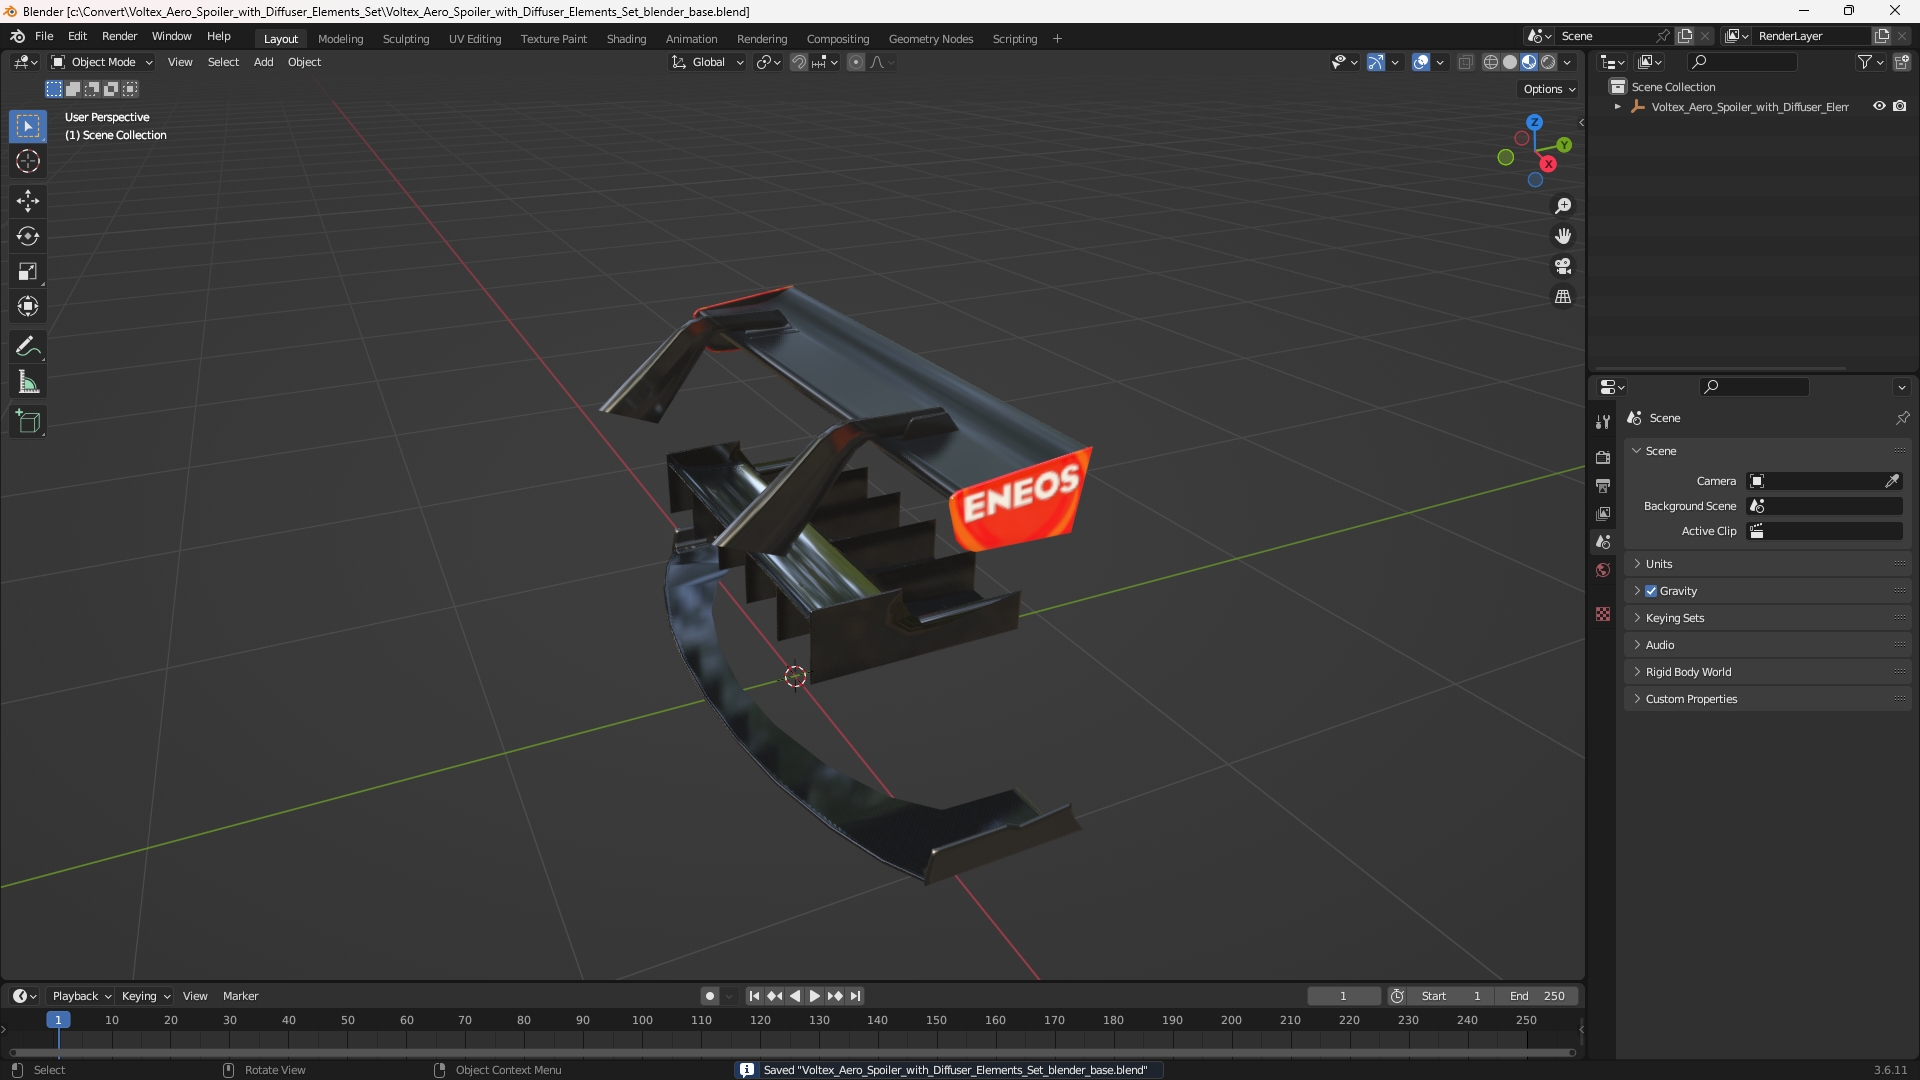Open the View Layer properties tab
Screen dimensions: 1920x1080
coord(1603,513)
